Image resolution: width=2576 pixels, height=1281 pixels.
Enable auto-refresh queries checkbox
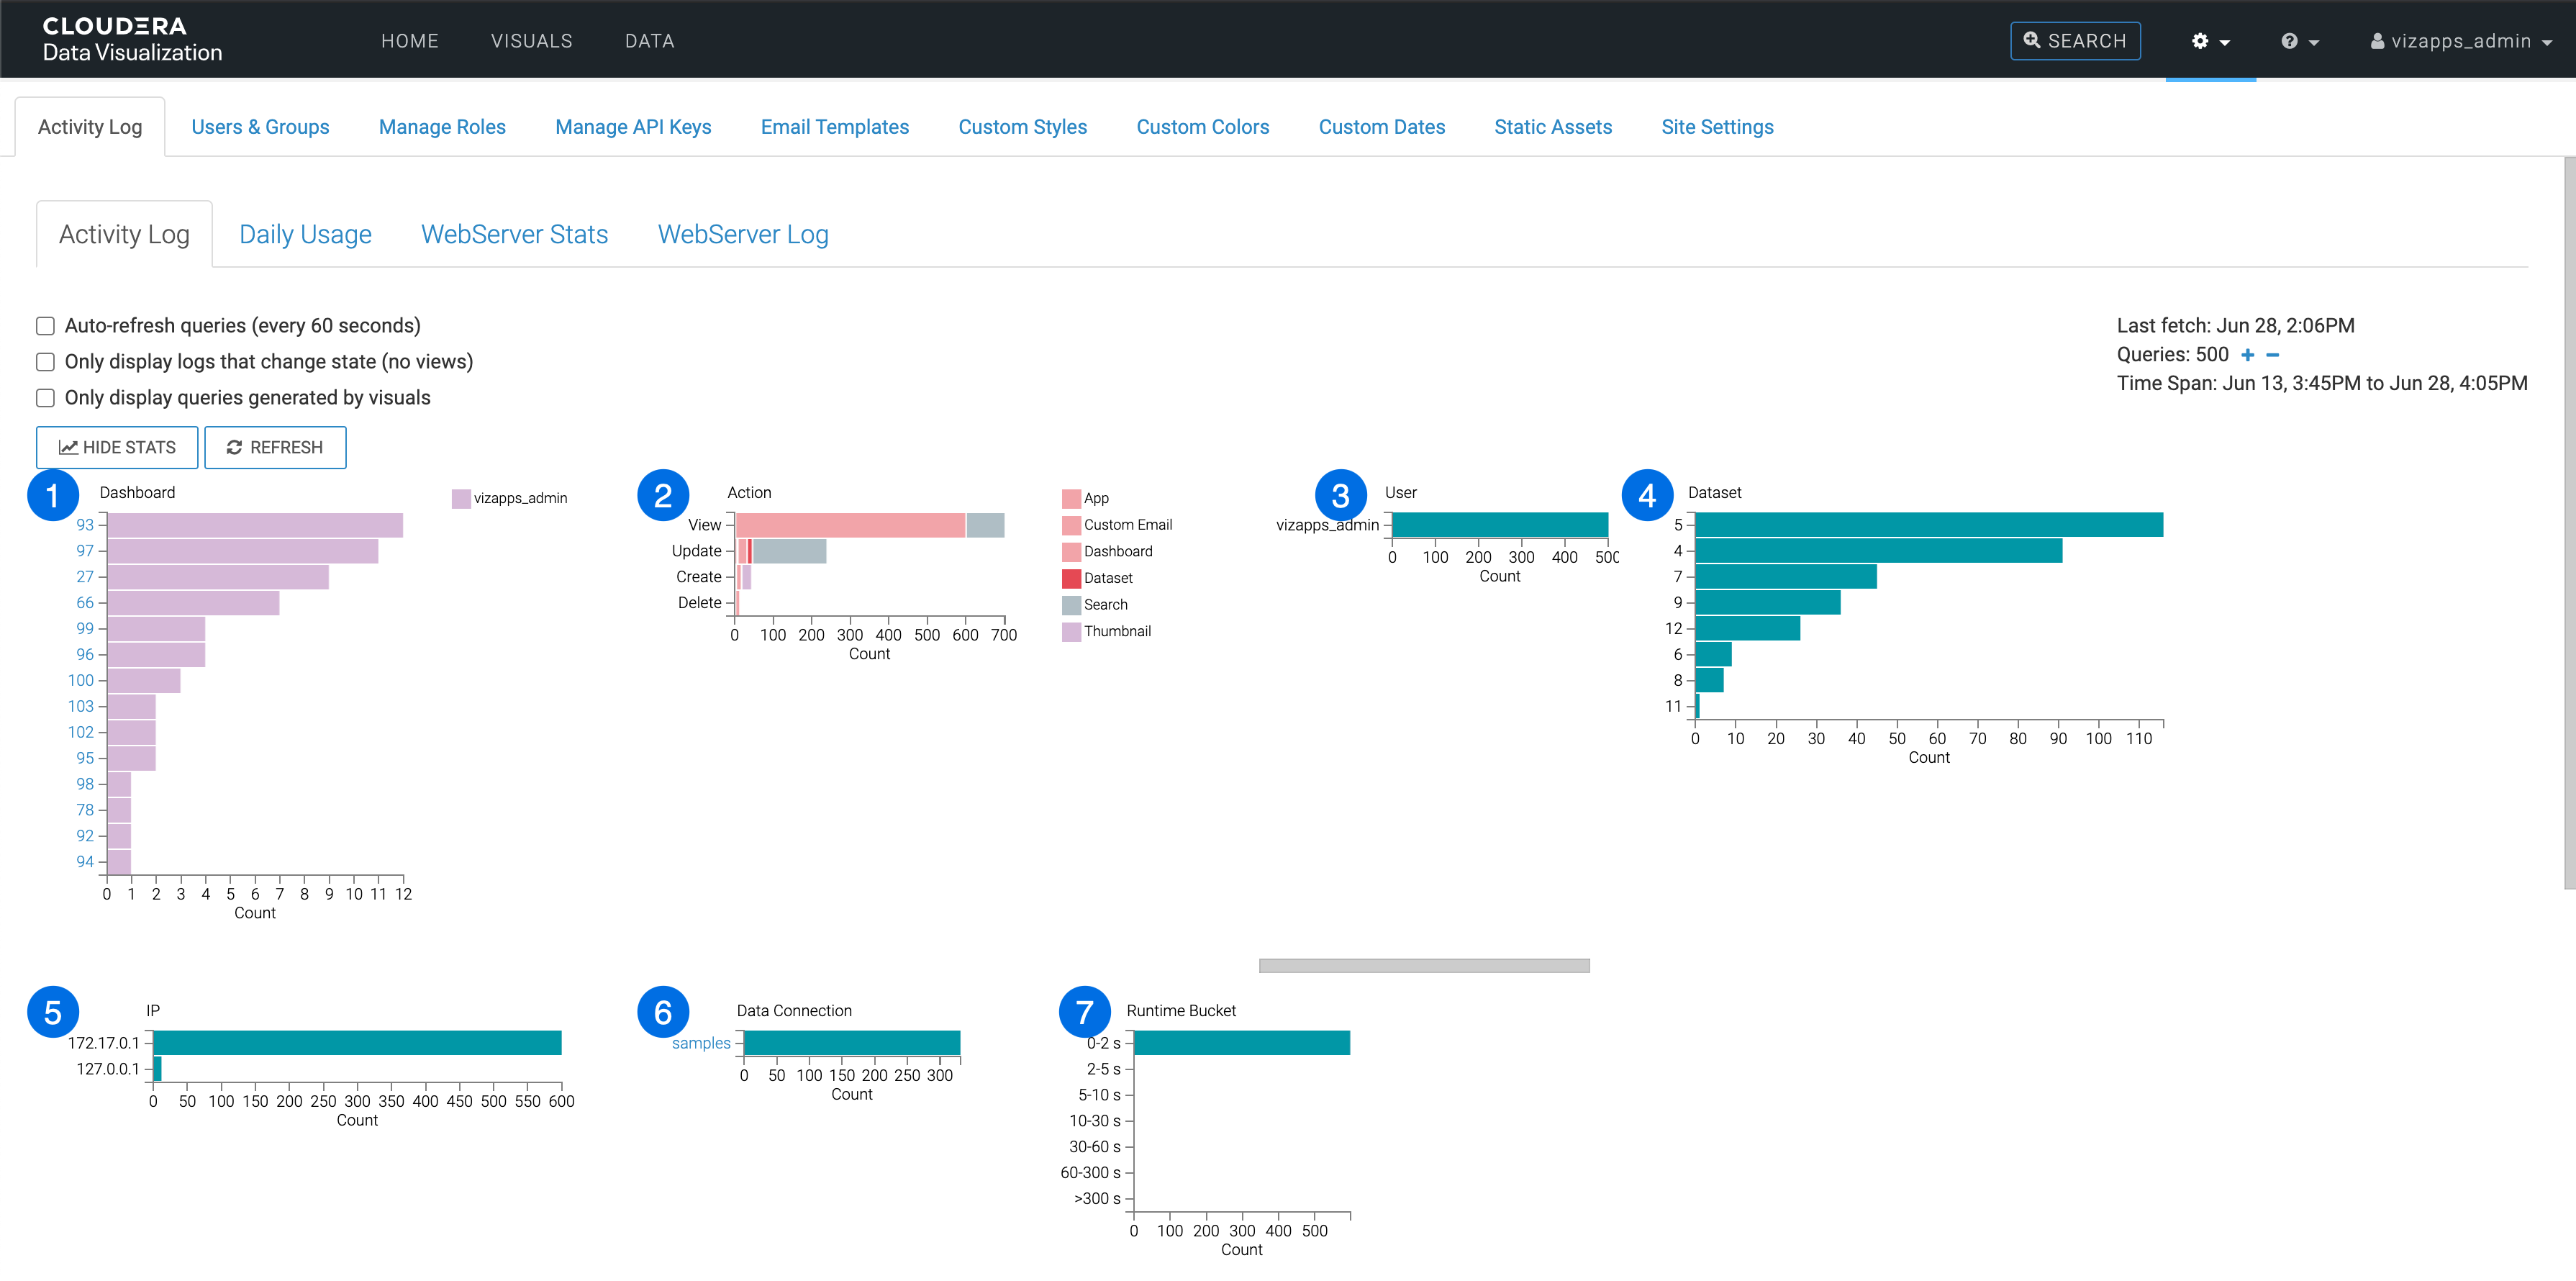[x=45, y=326]
